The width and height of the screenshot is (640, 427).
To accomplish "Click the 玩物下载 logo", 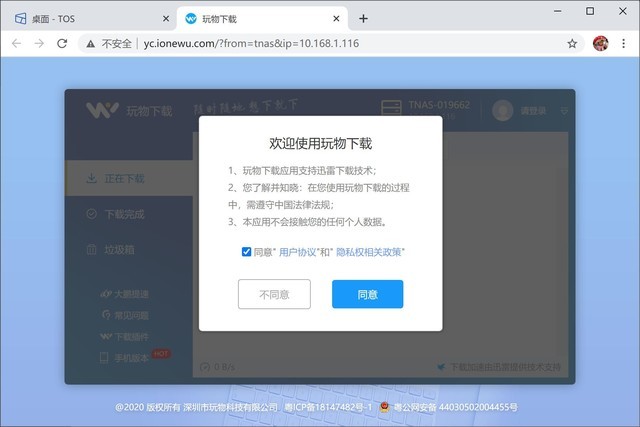I will pos(129,110).
